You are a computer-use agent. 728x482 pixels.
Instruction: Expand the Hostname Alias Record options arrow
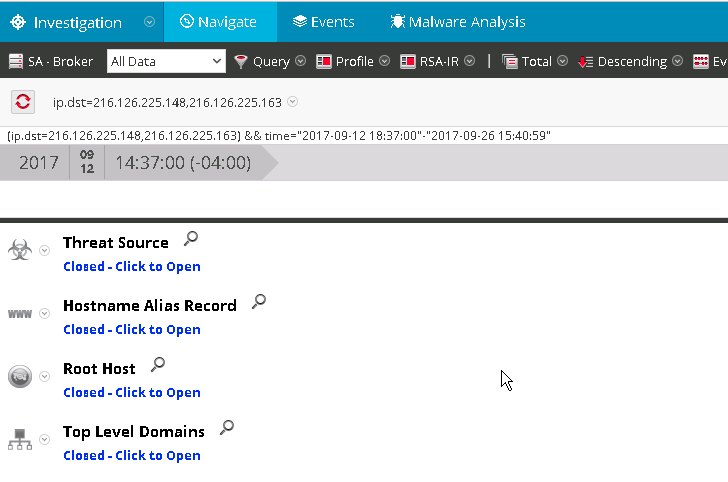tap(45, 313)
